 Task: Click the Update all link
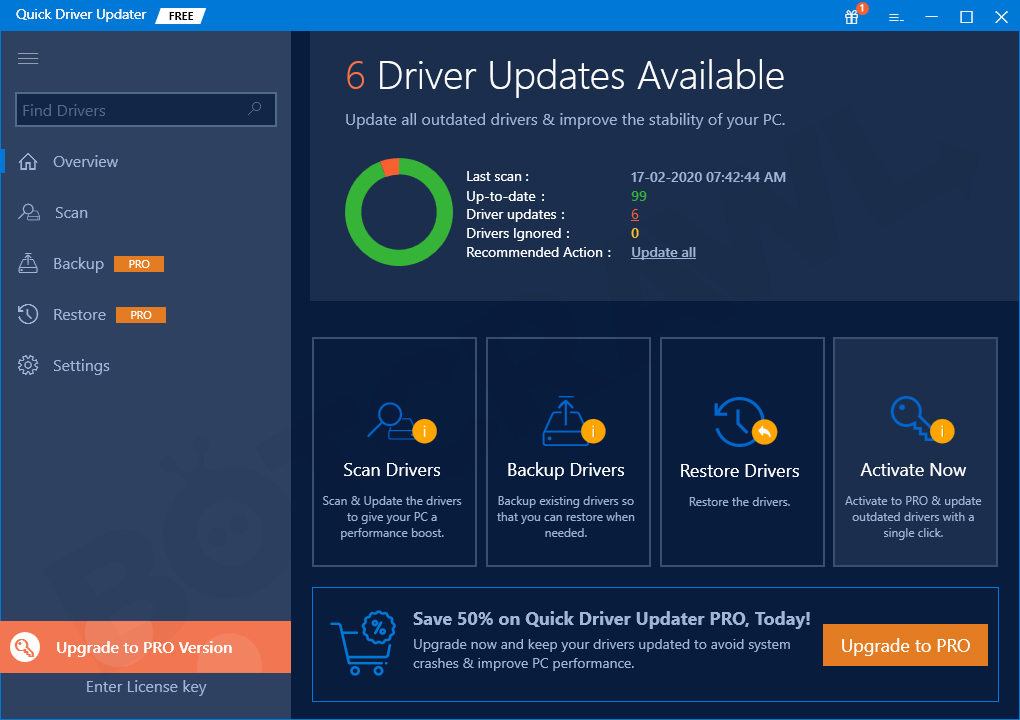[x=662, y=251]
